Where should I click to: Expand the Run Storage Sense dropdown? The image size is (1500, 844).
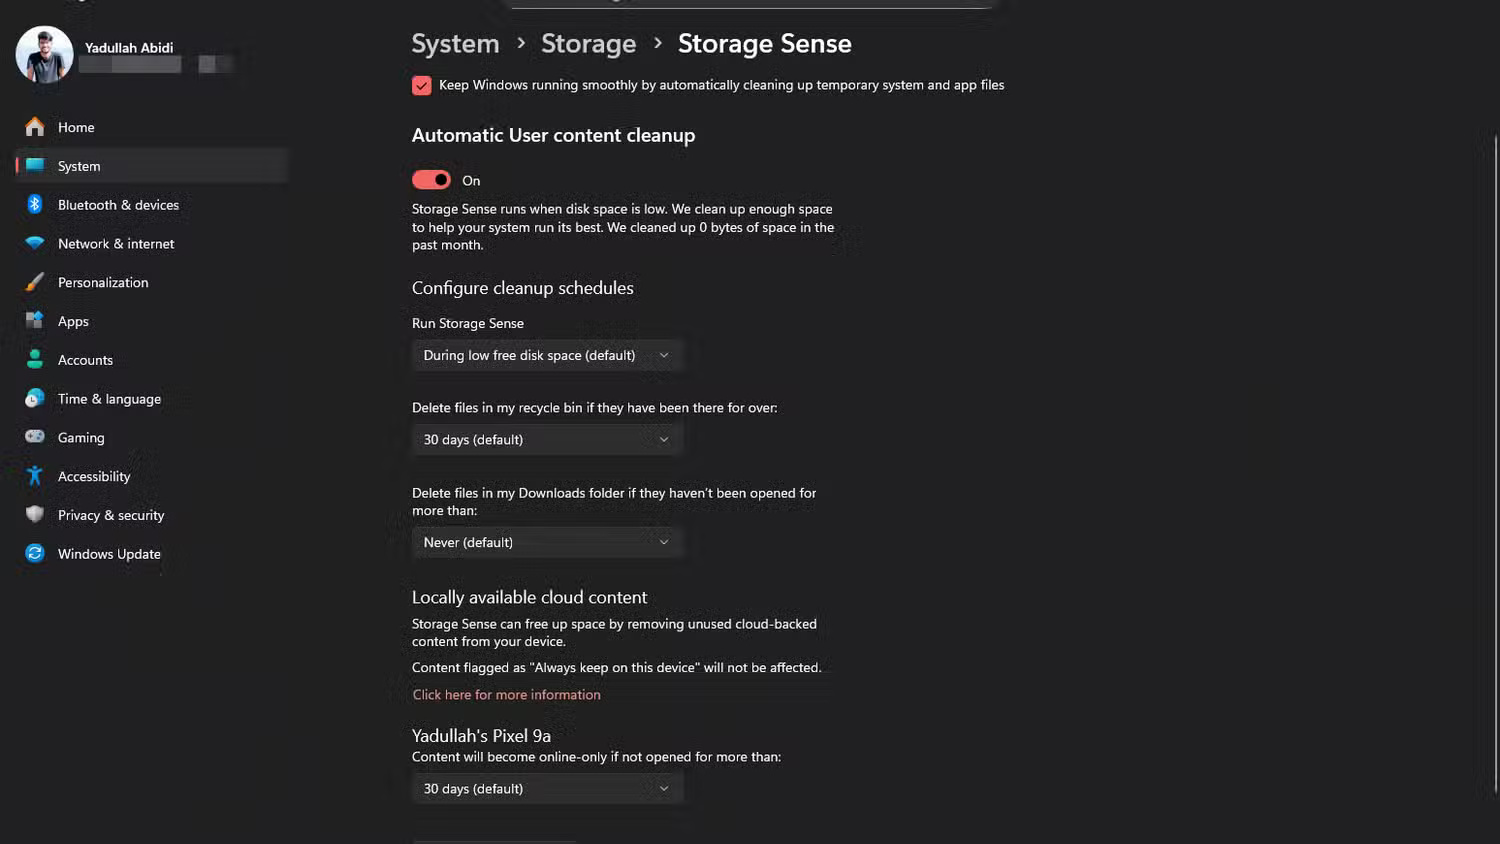coord(546,355)
